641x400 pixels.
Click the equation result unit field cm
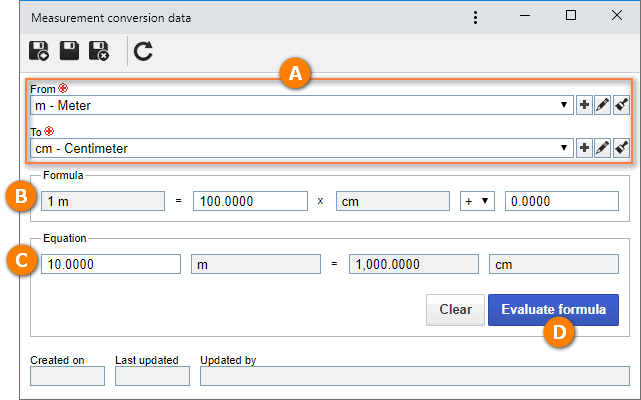[554, 264]
